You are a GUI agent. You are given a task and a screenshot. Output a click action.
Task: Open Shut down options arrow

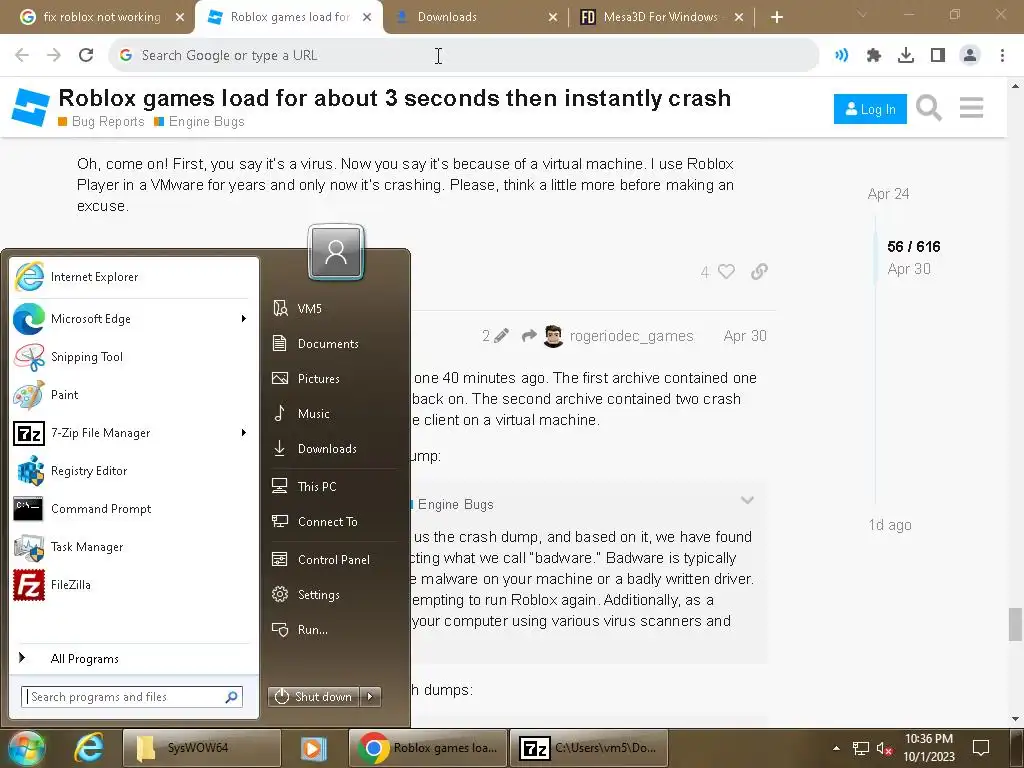(x=370, y=697)
